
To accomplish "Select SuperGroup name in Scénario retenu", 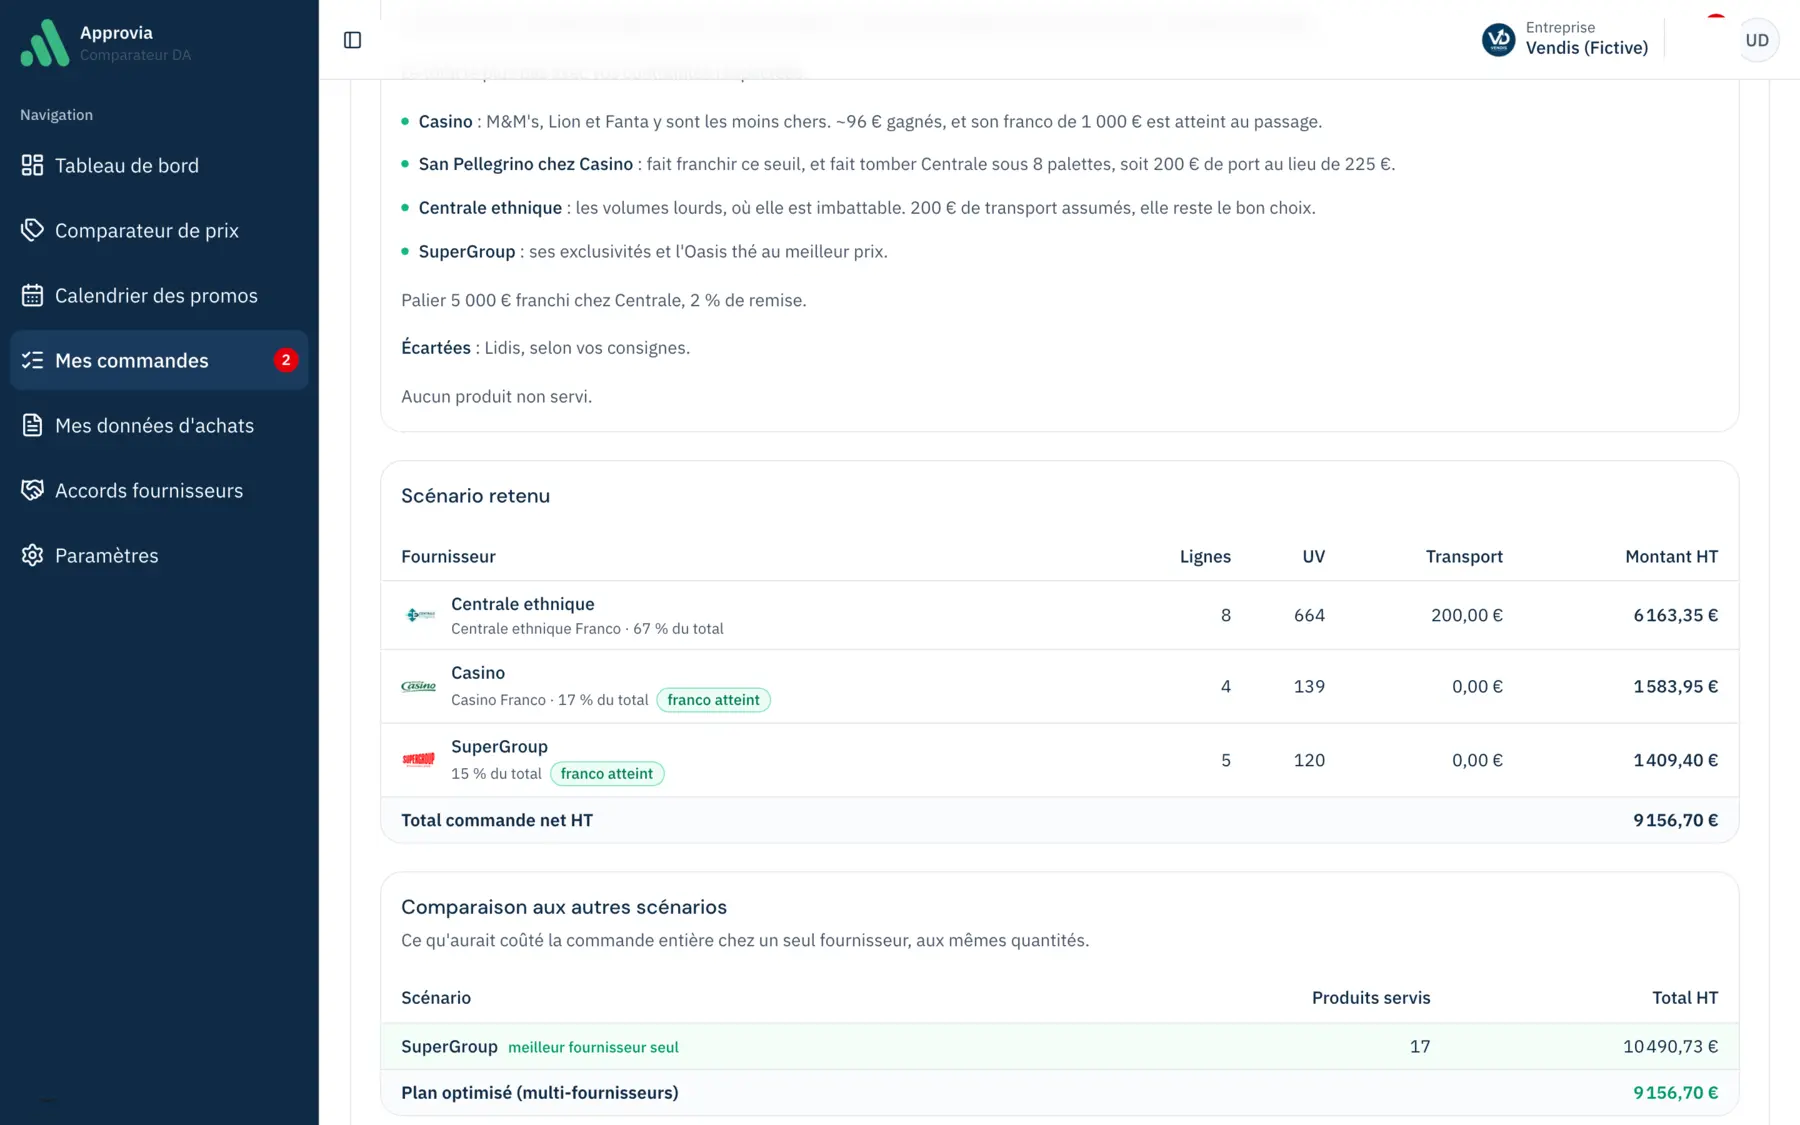I will (x=499, y=747).
